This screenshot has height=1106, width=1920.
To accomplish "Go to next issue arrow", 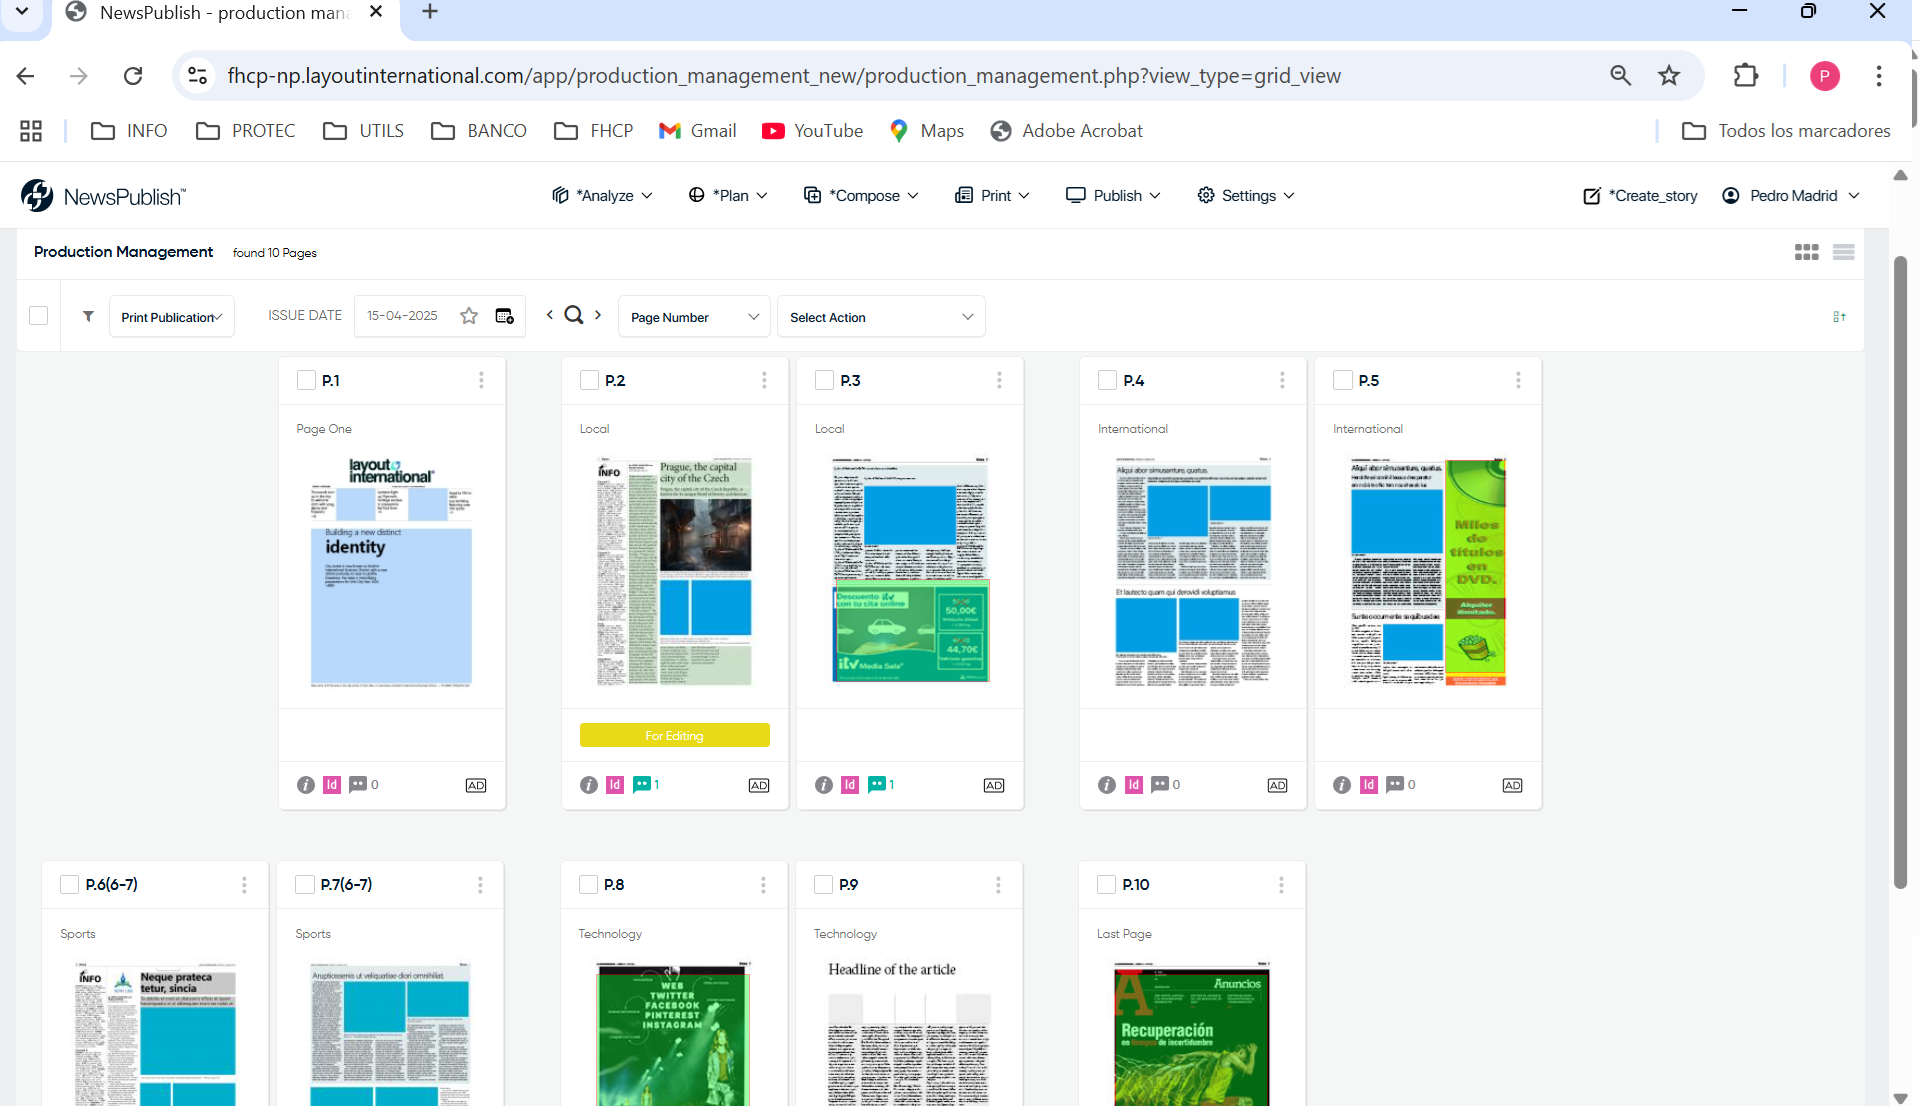I will click(x=598, y=315).
